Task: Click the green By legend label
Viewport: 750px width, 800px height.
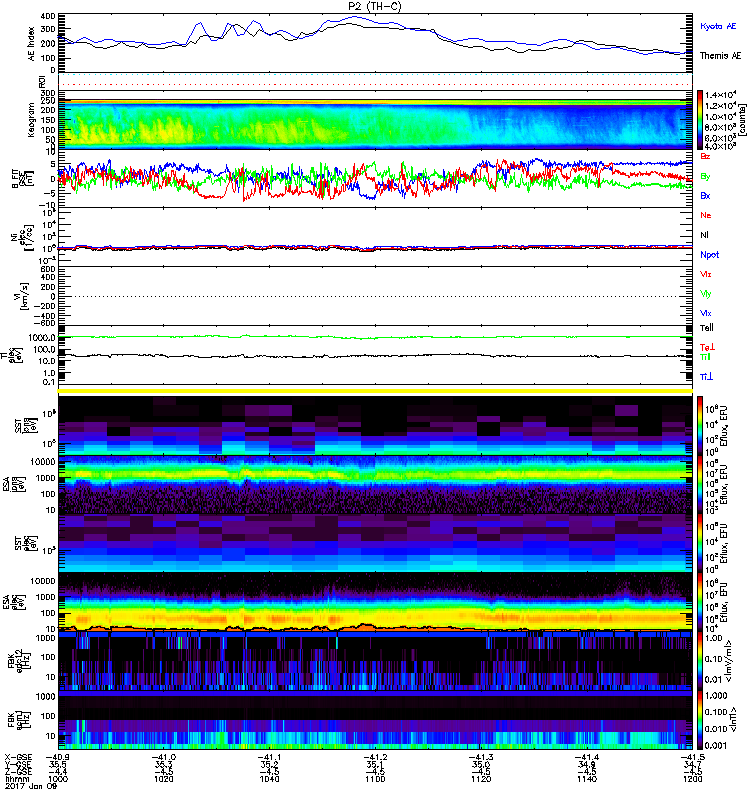Action: [x=705, y=177]
